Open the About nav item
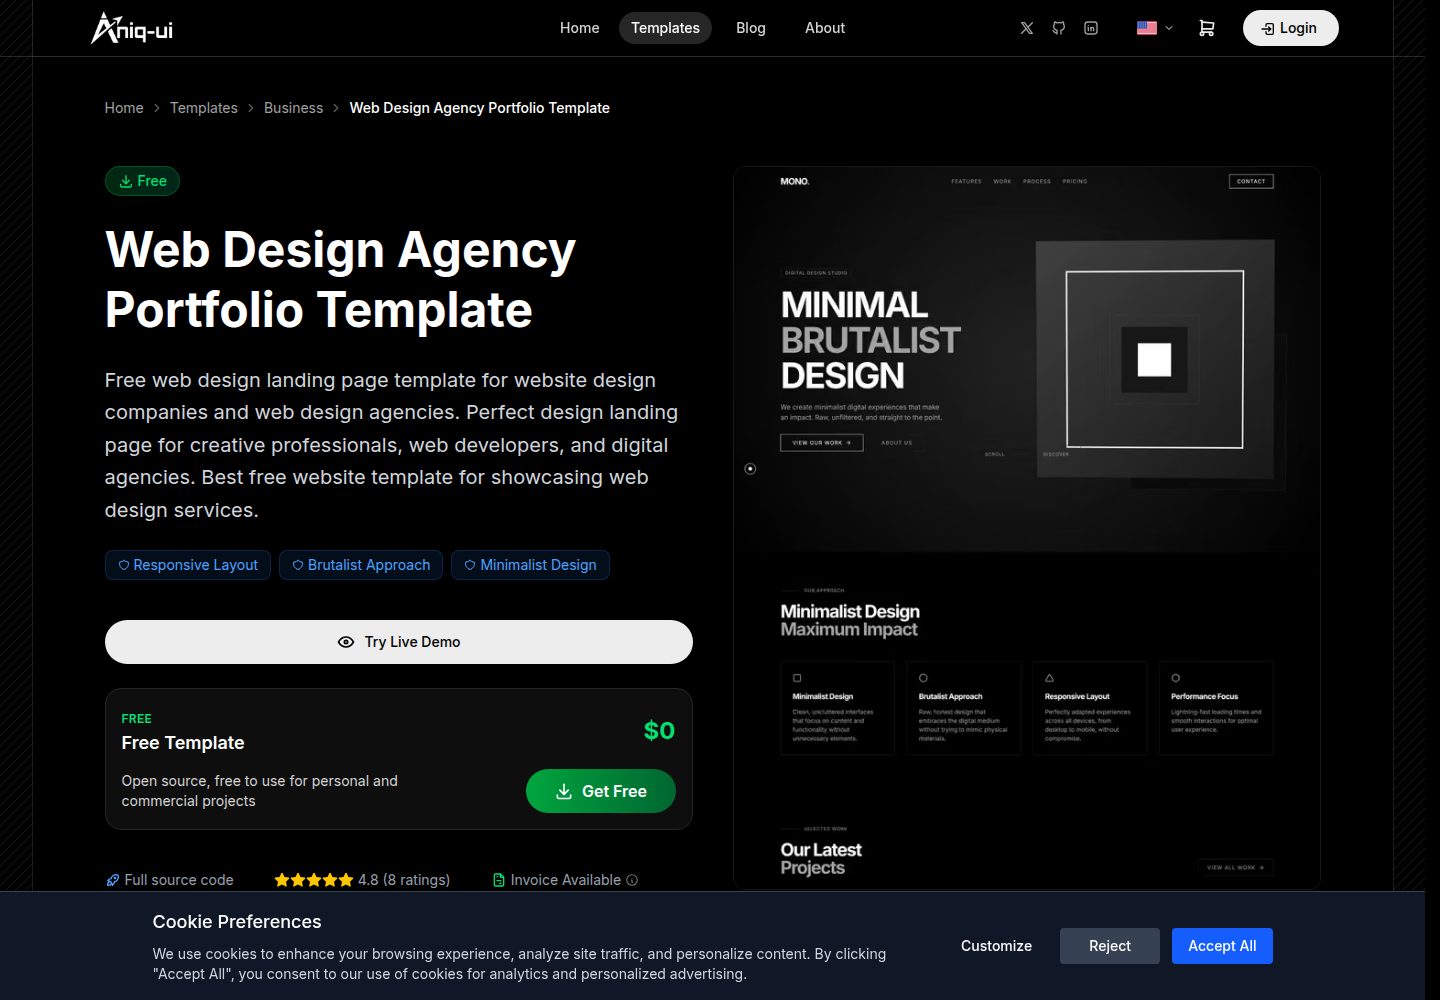 pos(825,28)
